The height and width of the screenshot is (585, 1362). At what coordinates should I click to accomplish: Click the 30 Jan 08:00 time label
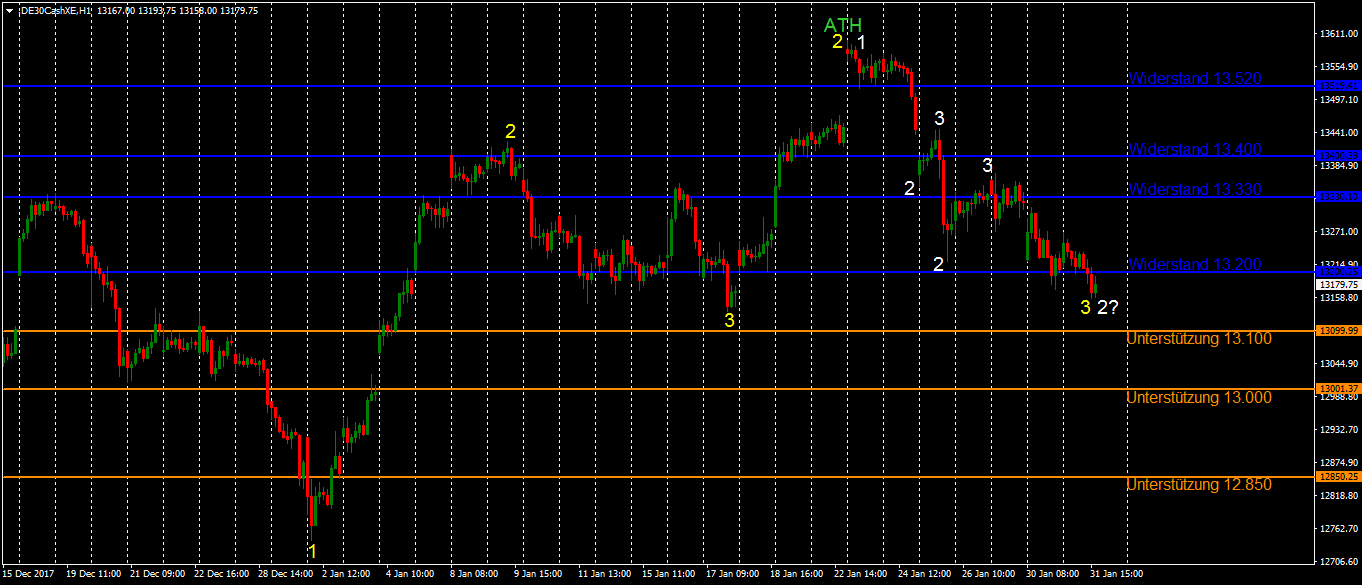point(1054,576)
